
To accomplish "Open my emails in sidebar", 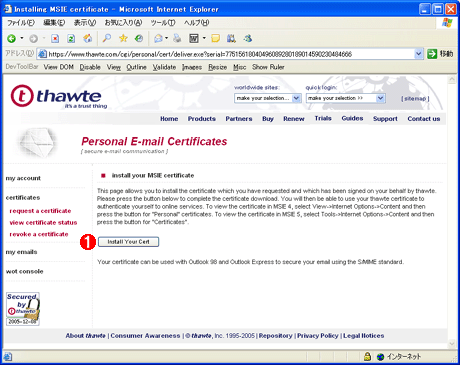I will point(21,252).
